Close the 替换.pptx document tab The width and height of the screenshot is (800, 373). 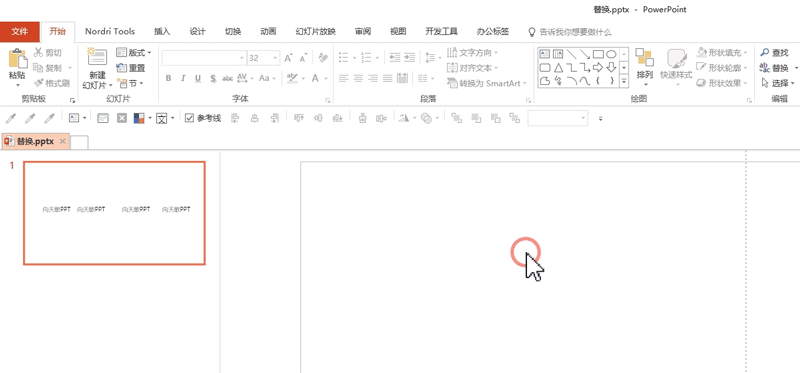pyautogui.click(x=62, y=141)
